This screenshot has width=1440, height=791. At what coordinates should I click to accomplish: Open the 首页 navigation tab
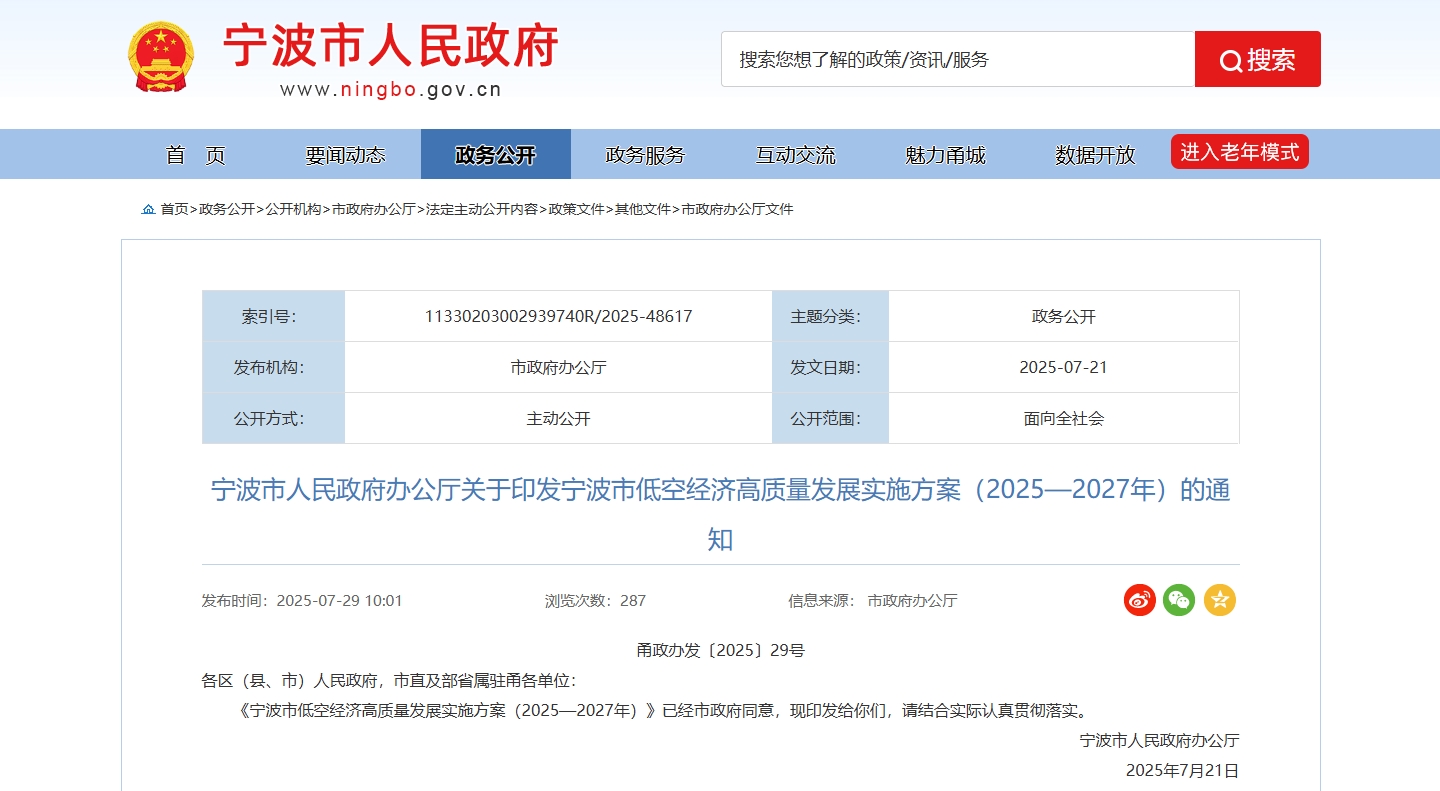pos(196,155)
